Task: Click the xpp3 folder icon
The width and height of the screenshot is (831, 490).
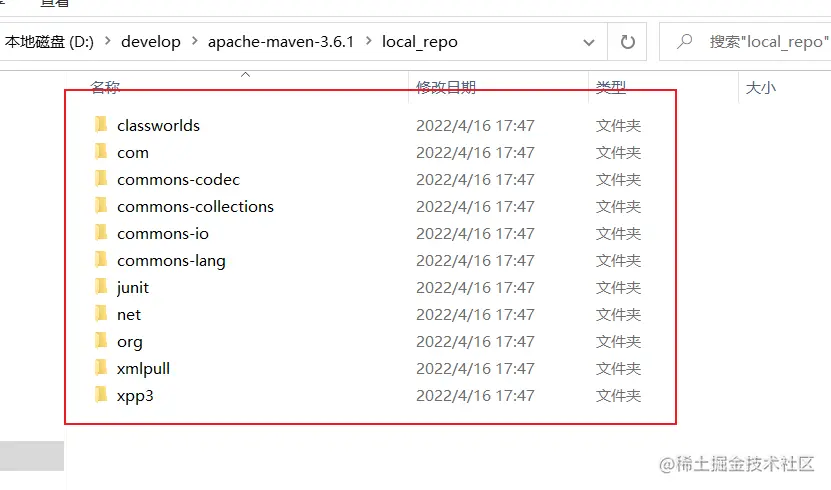Action: point(101,395)
